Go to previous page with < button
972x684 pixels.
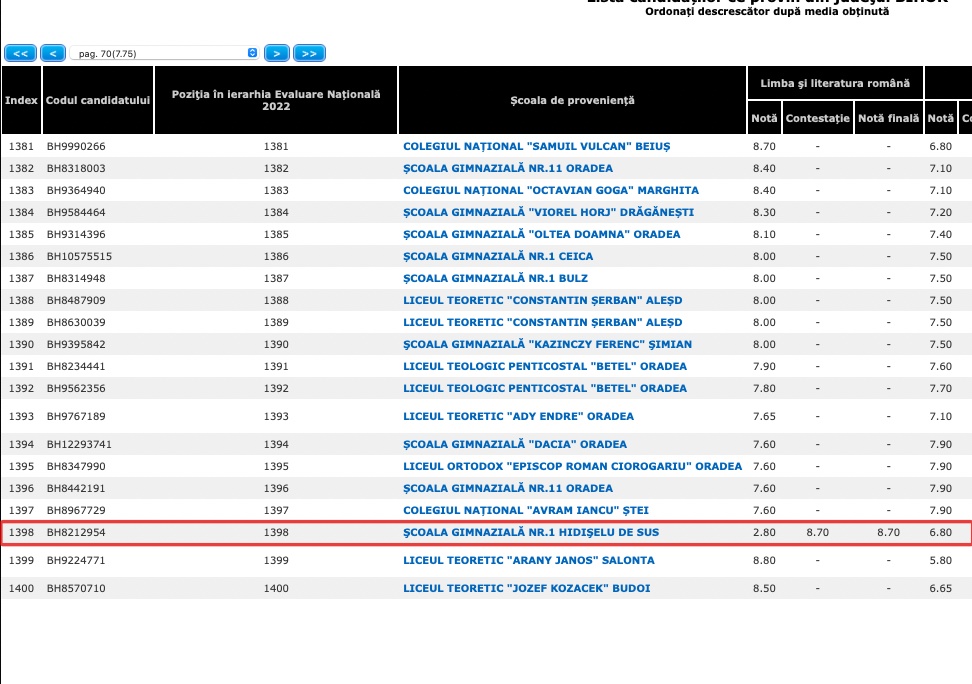click(53, 53)
